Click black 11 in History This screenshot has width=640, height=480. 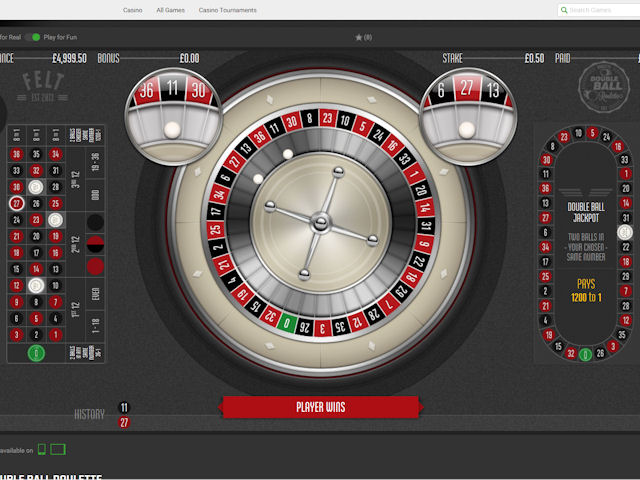[x=124, y=407]
